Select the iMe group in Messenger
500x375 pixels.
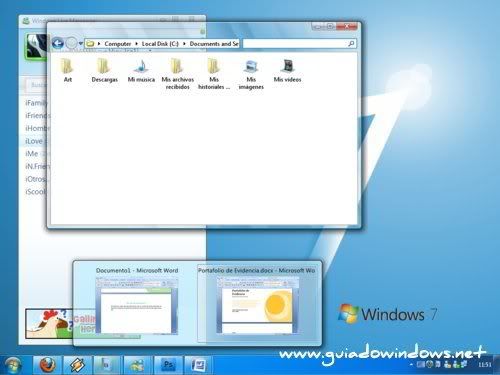tap(32, 154)
